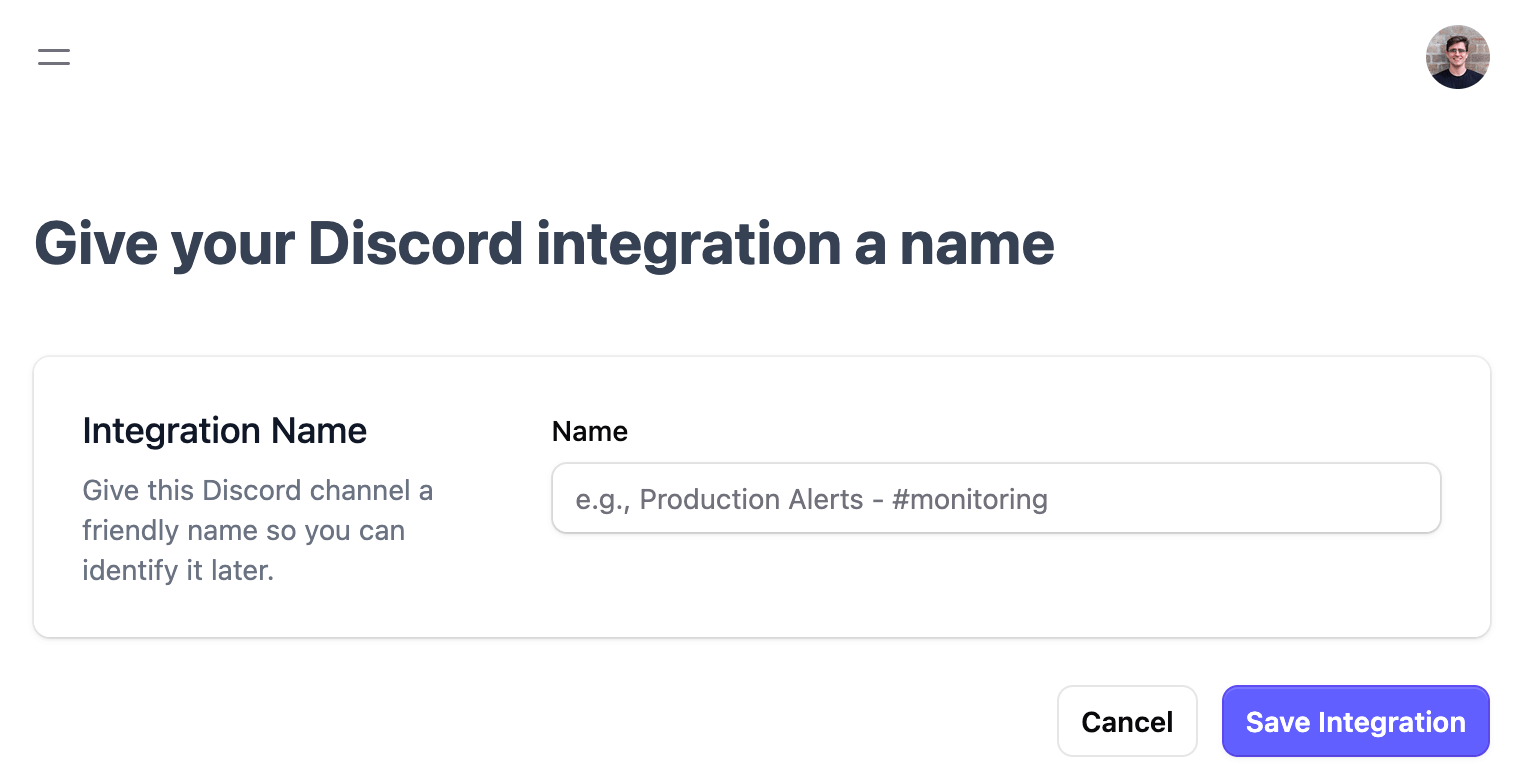Expand the menu via the hamburger icon
The height and width of the screenshot is (782, 1522).
(54, 57)
